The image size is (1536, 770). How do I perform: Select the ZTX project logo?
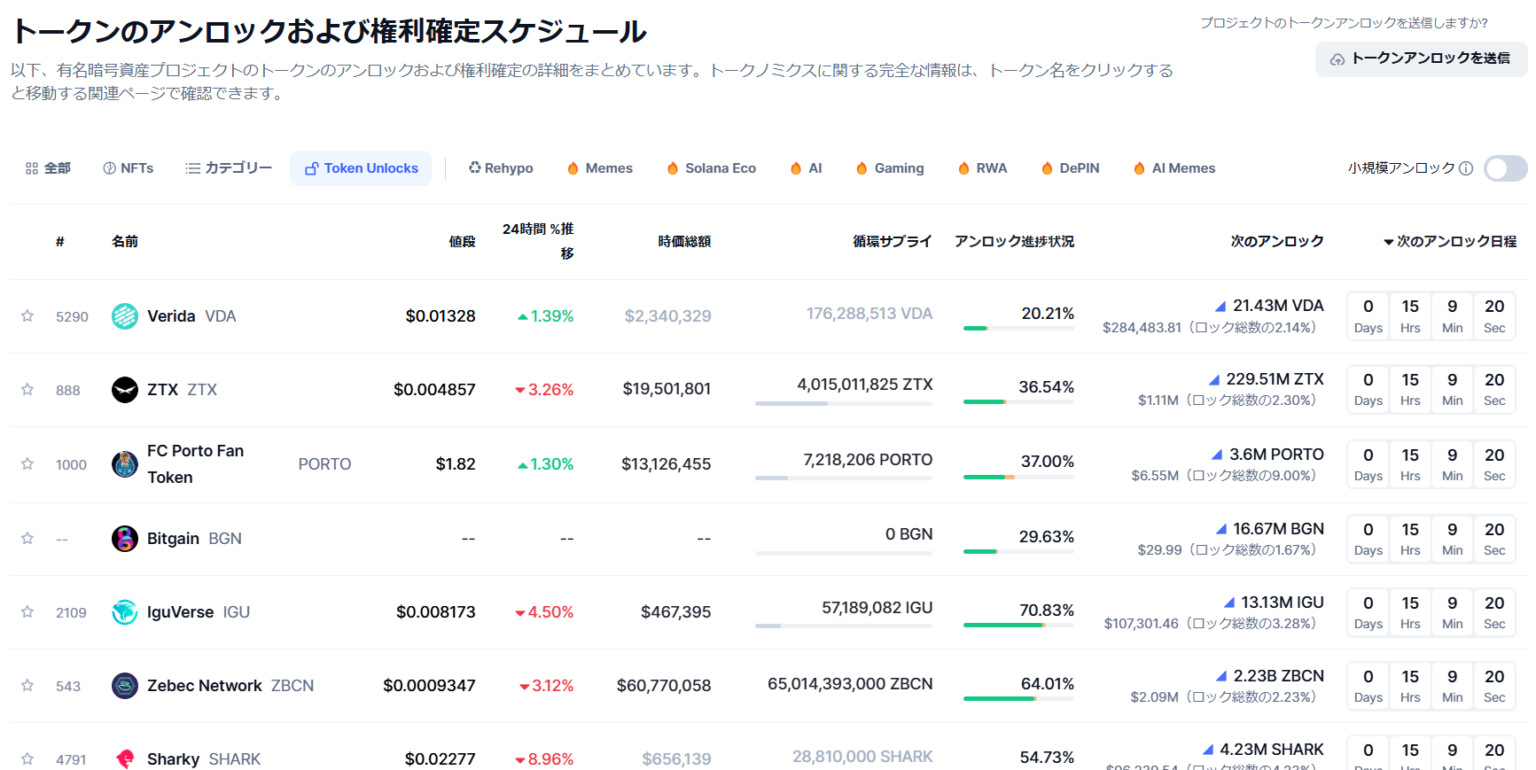coord(123,389)
